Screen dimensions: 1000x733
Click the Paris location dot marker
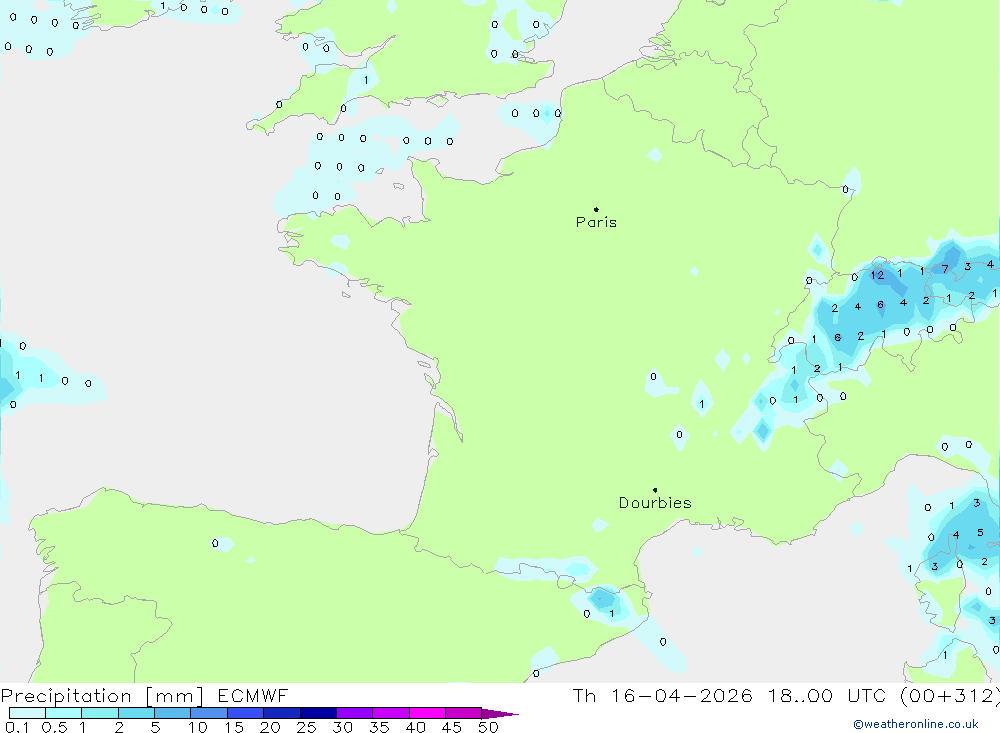tap(596, 210)
